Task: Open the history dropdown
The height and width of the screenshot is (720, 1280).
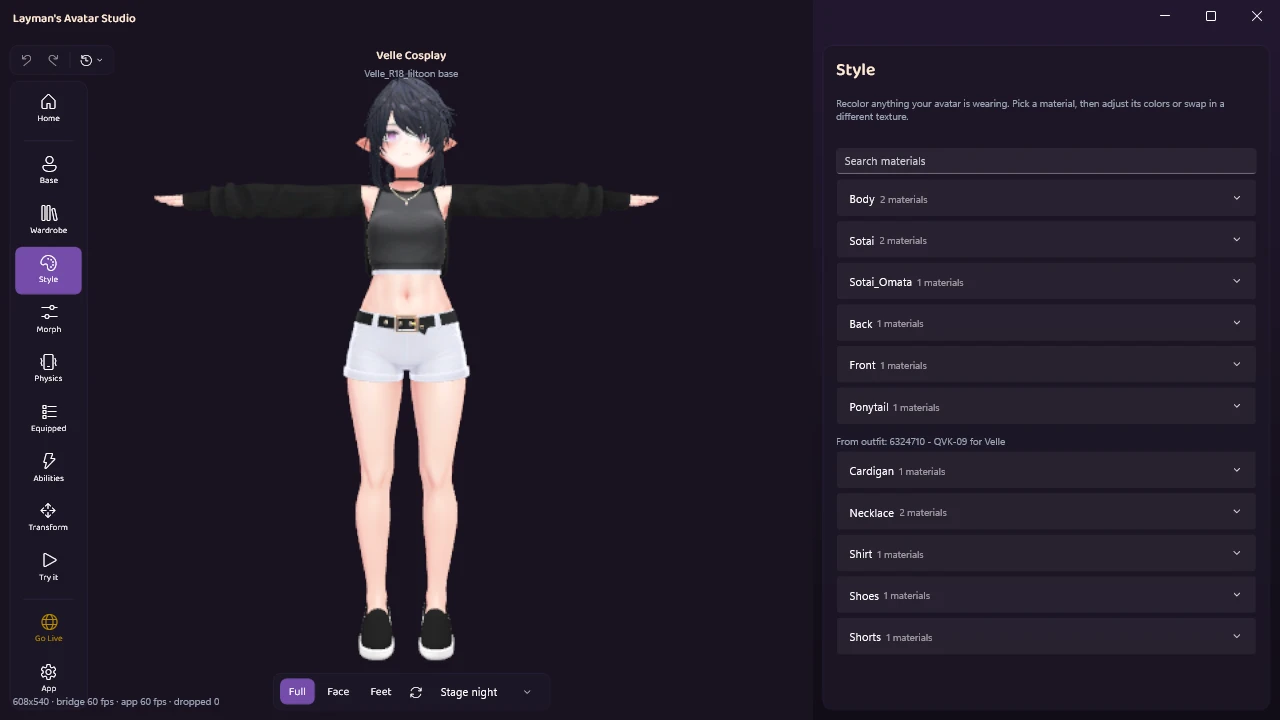Action: tap(91, 60)
